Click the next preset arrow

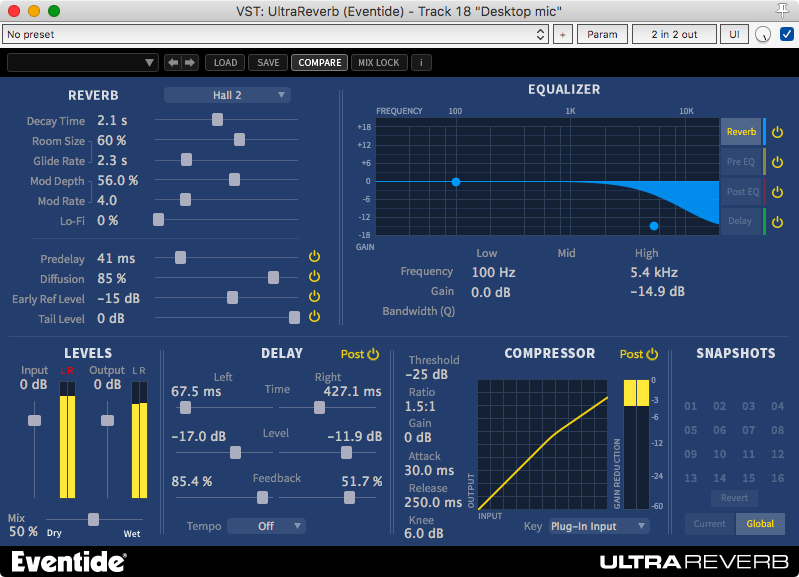tap(190, 62)
